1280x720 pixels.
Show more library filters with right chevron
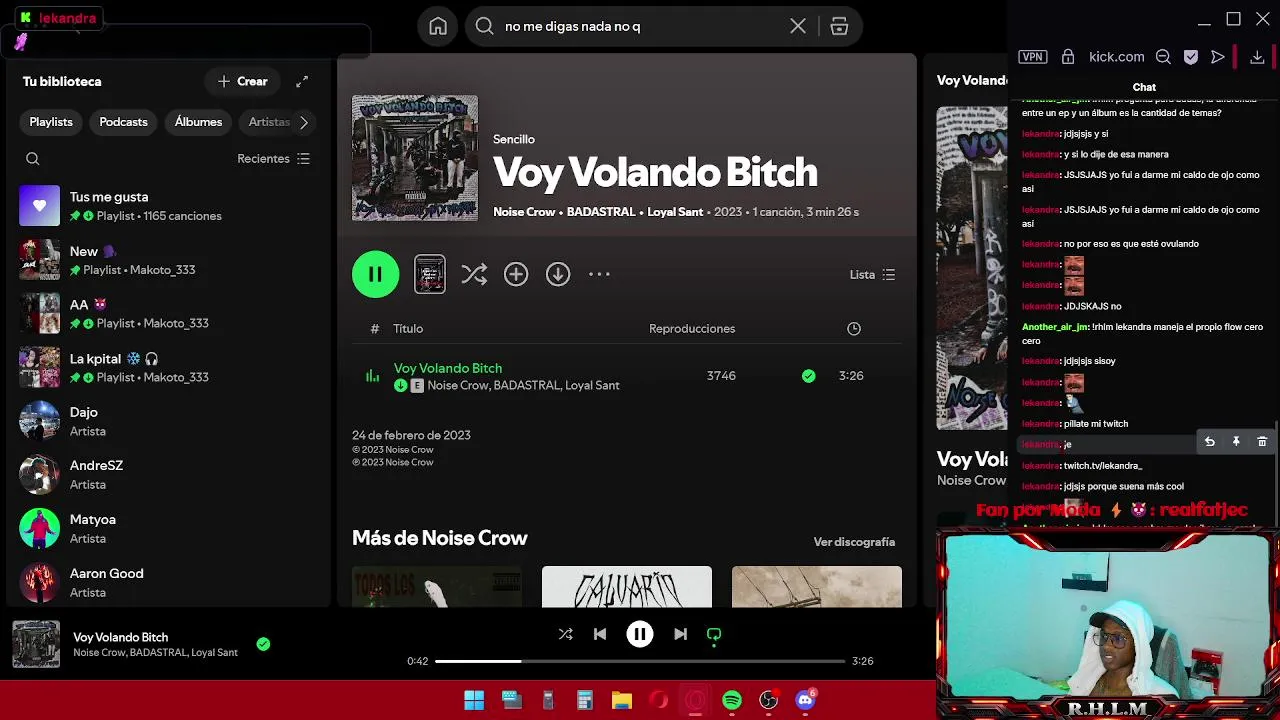tap(304, 122)
